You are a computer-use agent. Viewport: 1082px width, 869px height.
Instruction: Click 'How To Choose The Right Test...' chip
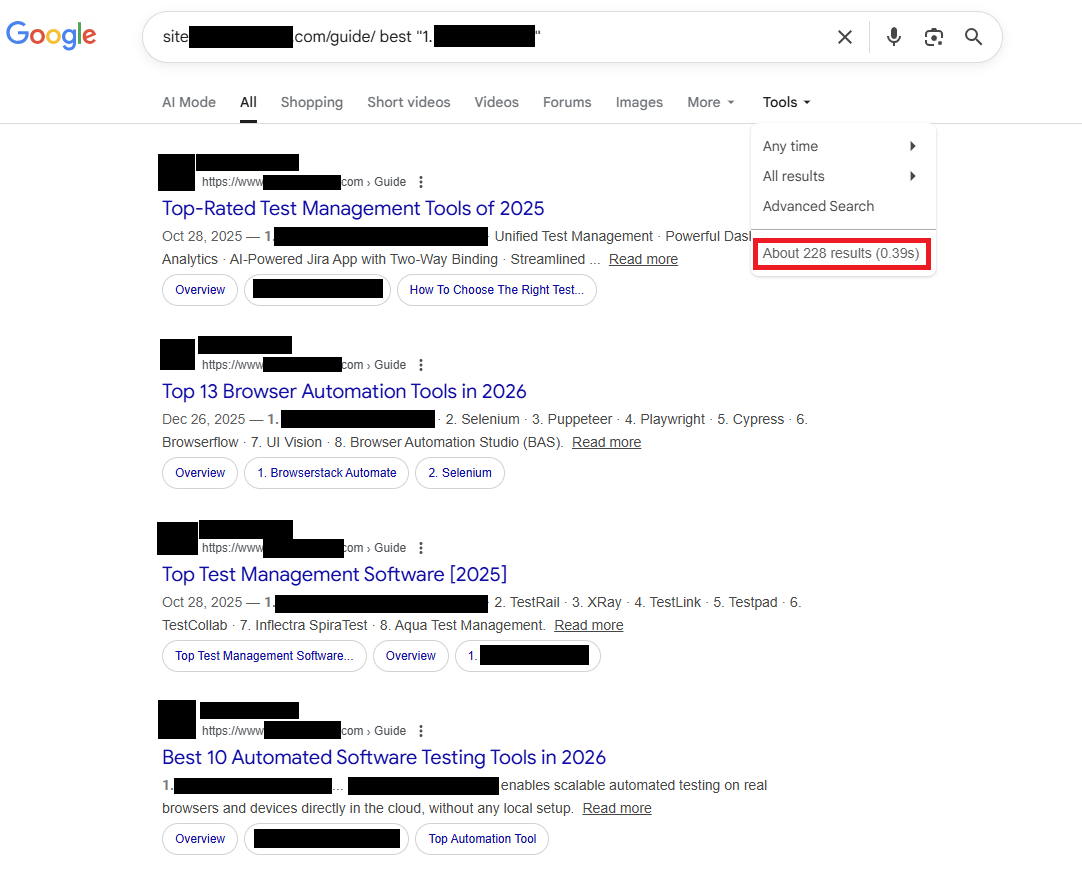[x=497, y=290]
